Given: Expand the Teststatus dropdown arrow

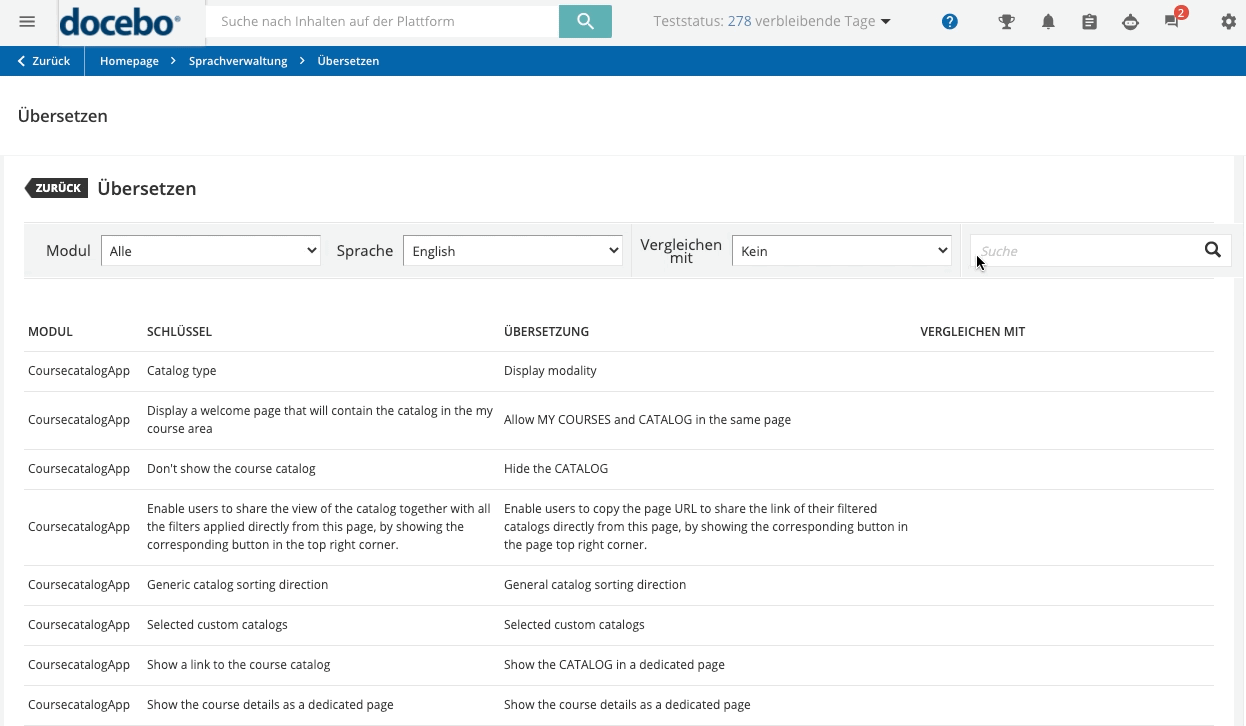Looking at the screenshot, I should (886, 22).
